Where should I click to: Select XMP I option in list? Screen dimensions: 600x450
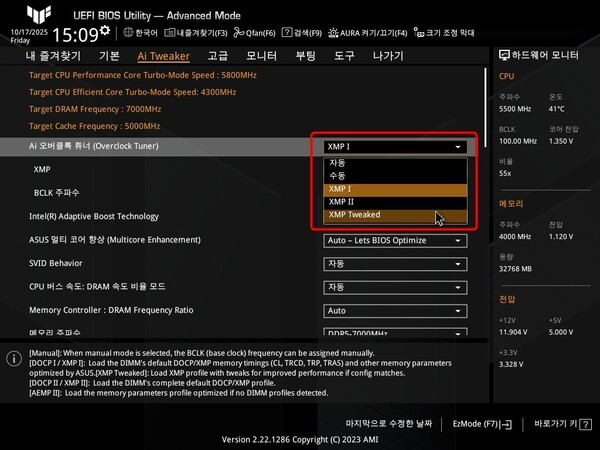coord(395,189)
